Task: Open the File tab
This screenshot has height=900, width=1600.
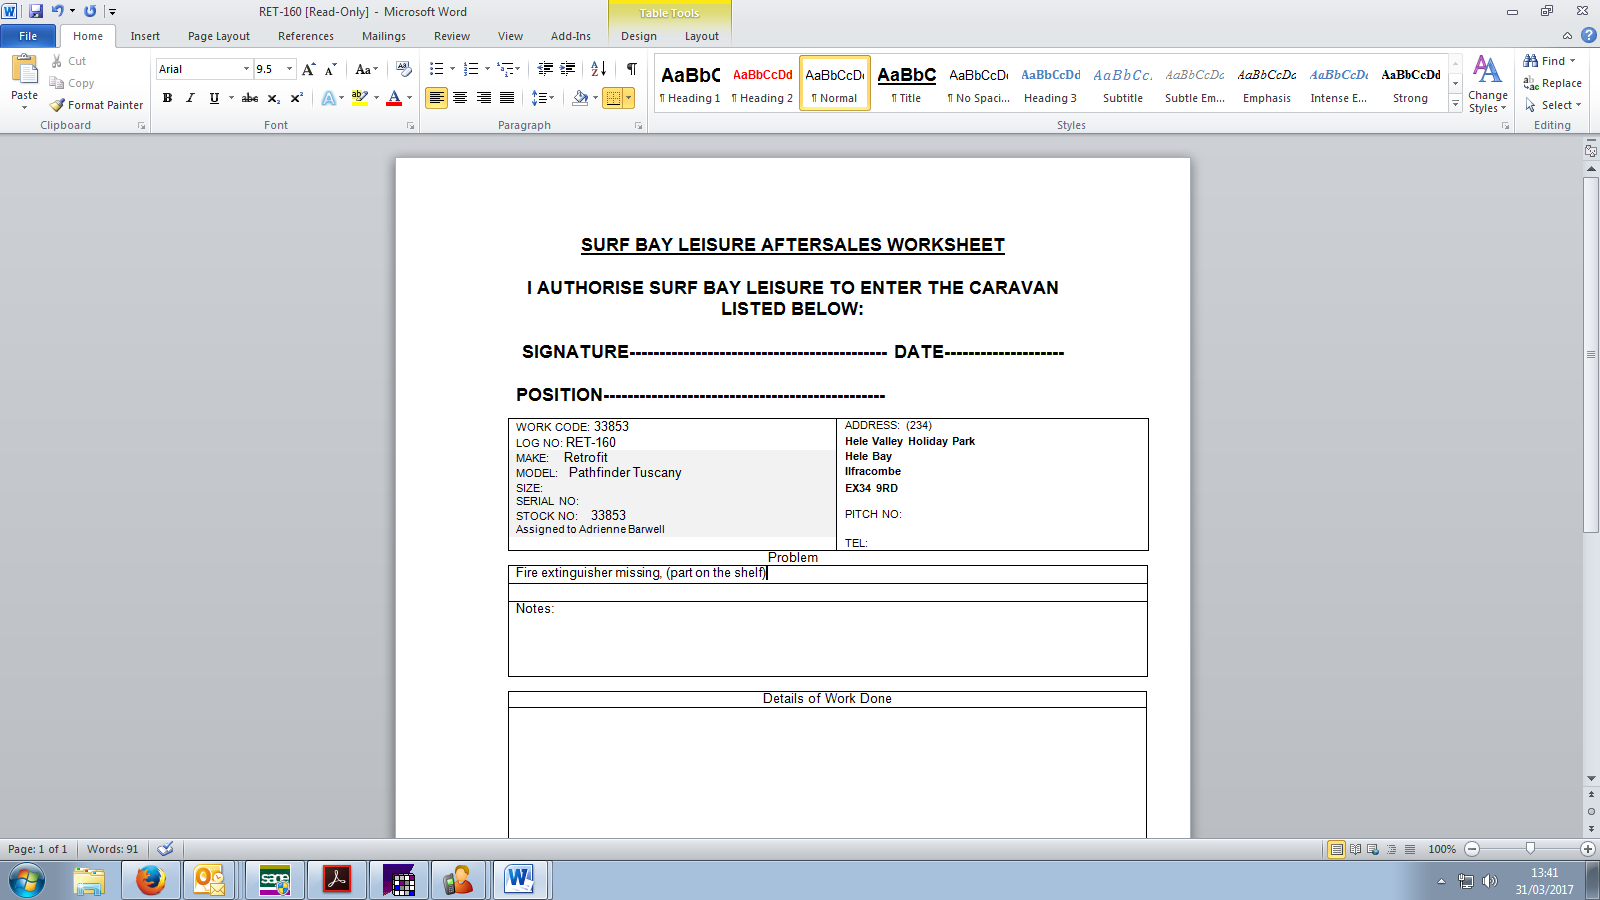Action: 28,36
